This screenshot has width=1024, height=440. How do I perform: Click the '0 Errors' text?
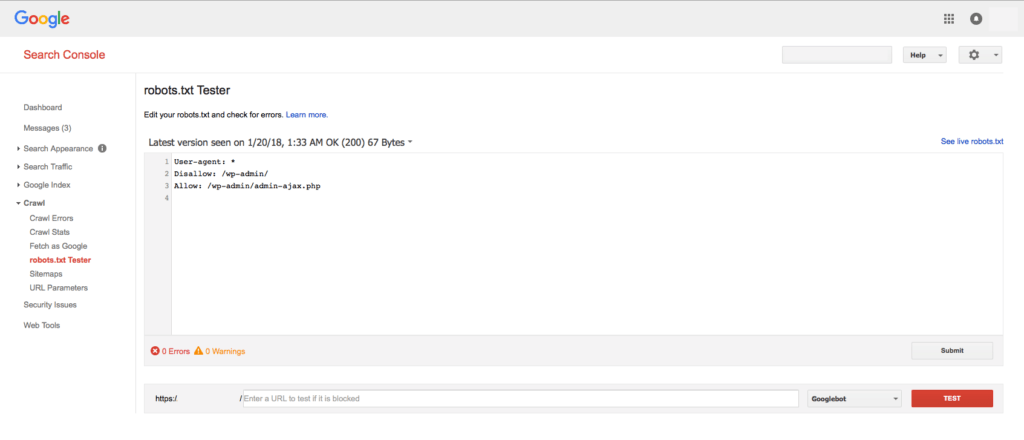pyautogui.click(x=176, y=351)
